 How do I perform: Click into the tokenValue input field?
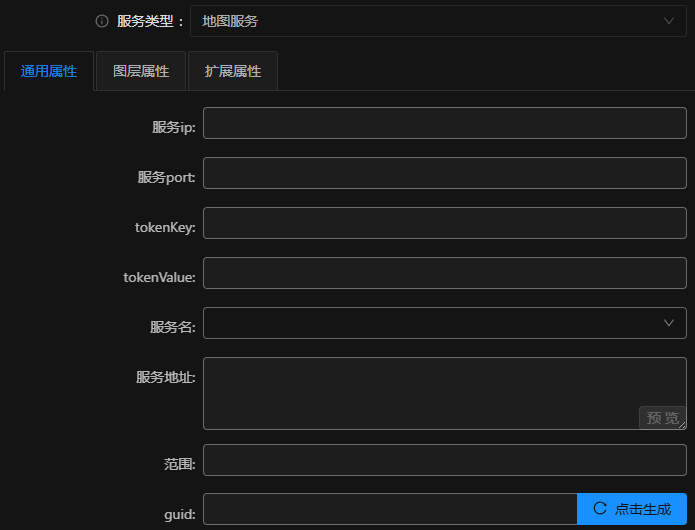click(x=445, y=273)
